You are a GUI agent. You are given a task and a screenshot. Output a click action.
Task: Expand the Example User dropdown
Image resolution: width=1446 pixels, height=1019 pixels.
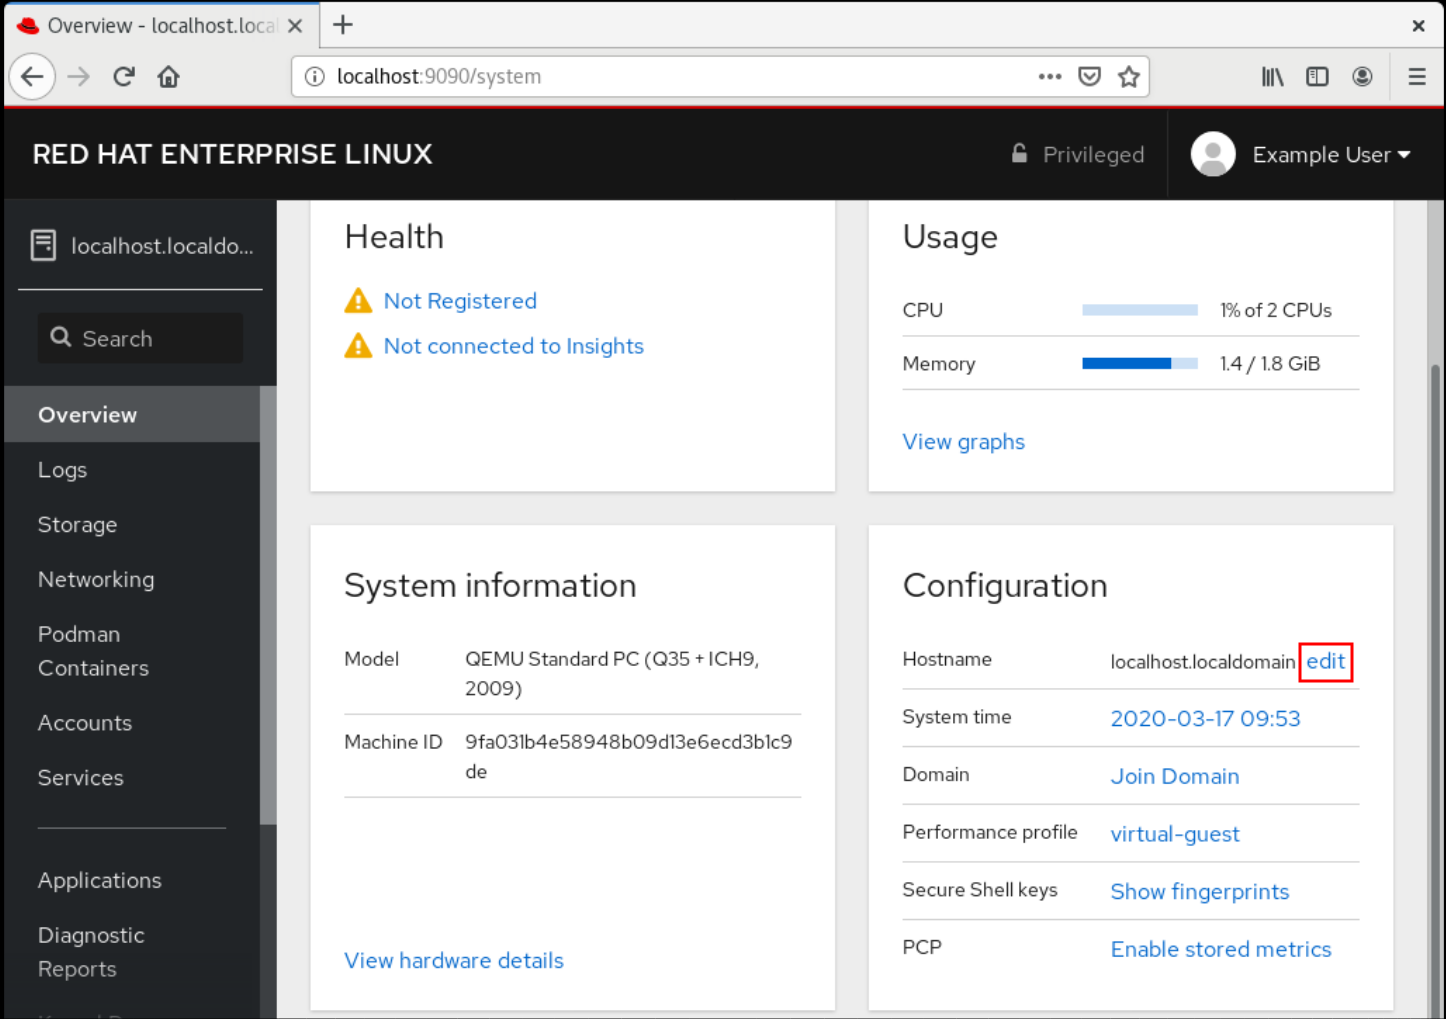click(1331, 155)
